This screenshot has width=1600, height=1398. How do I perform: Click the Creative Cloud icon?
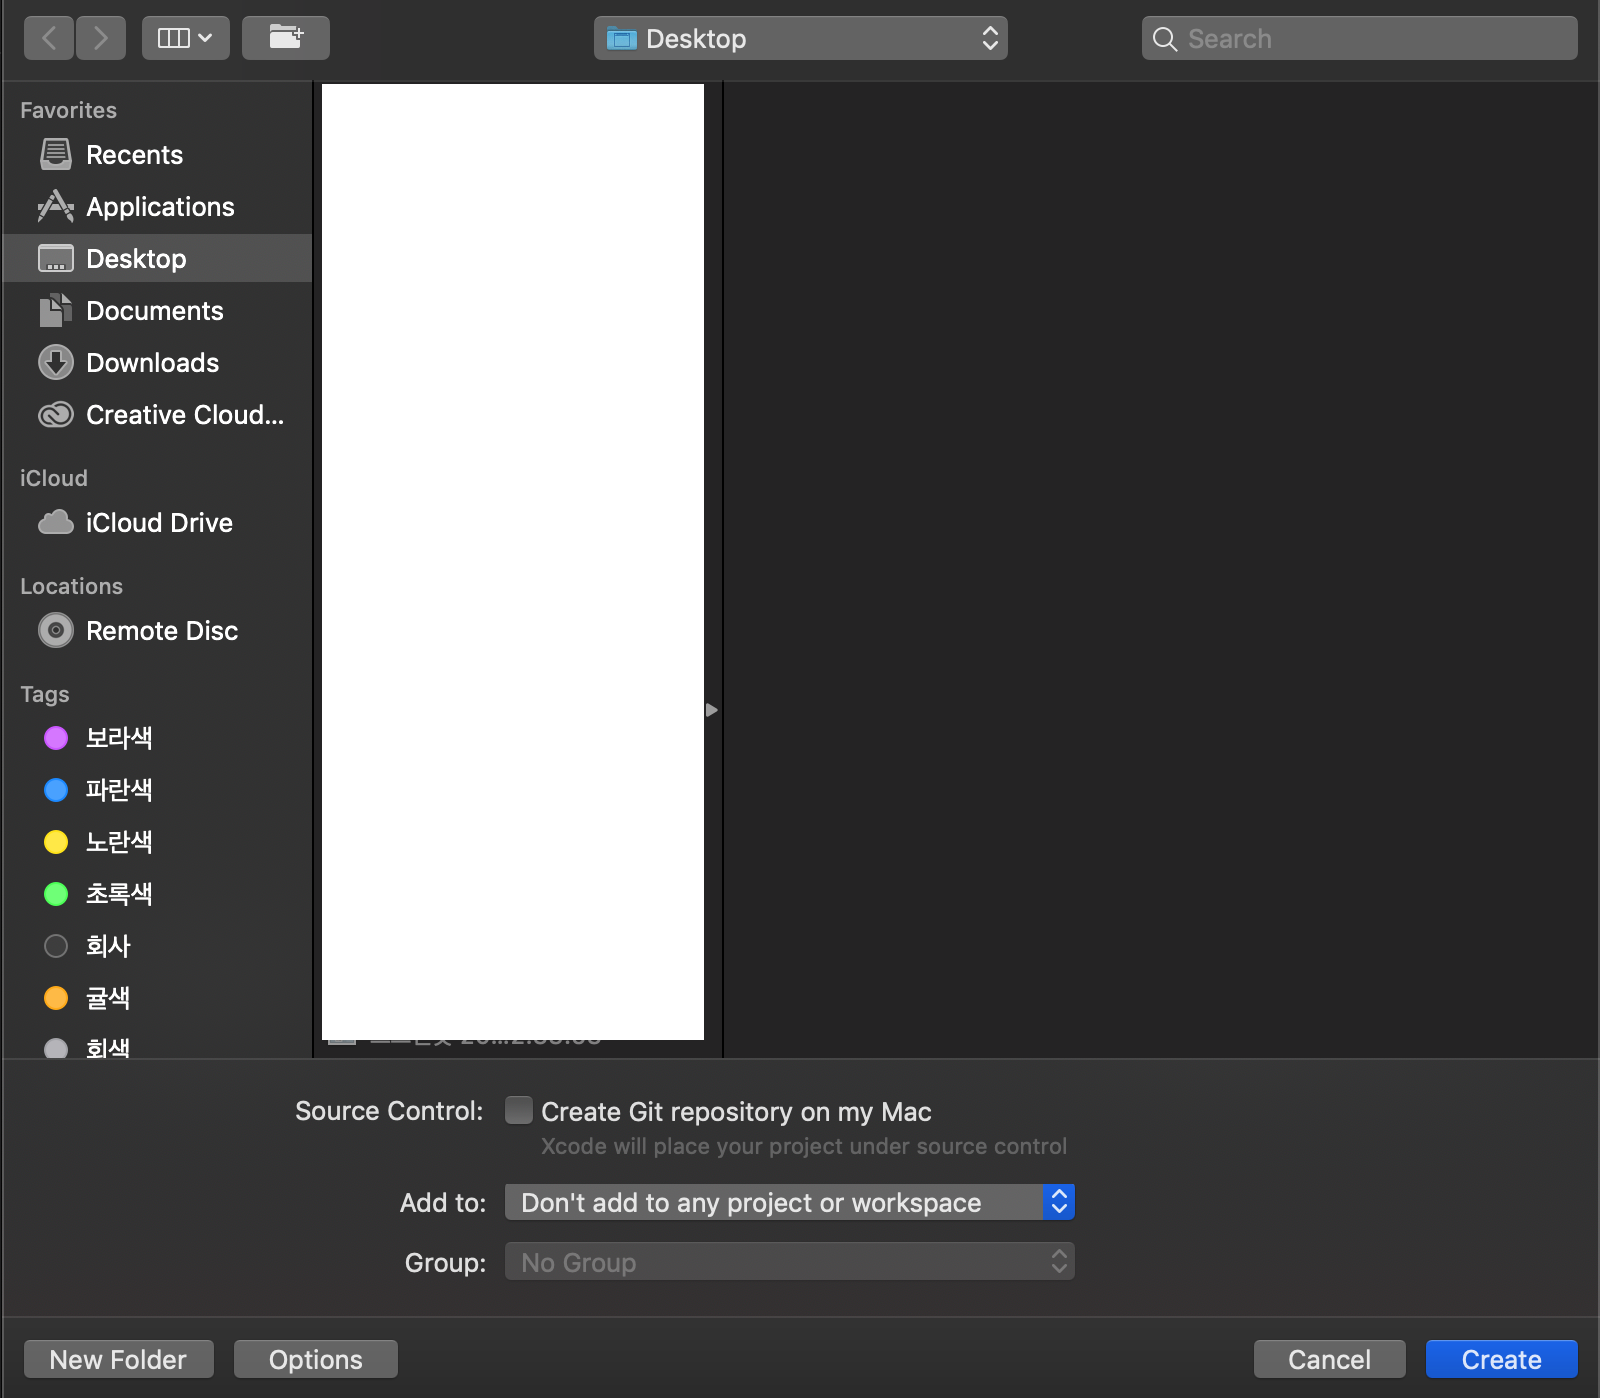point(56,414)
